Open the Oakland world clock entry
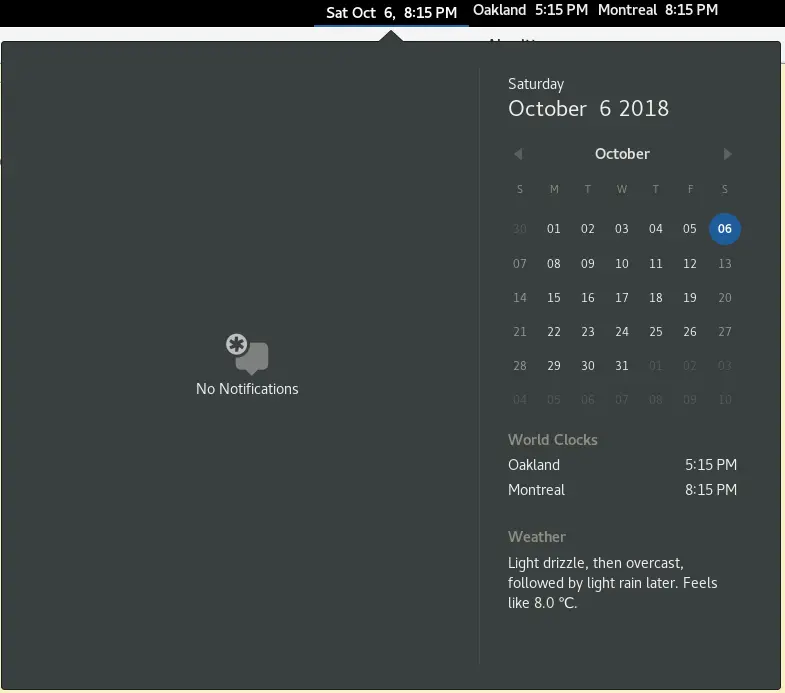The height and width of the screenshot is (693, 785). [x=622, y=465]
